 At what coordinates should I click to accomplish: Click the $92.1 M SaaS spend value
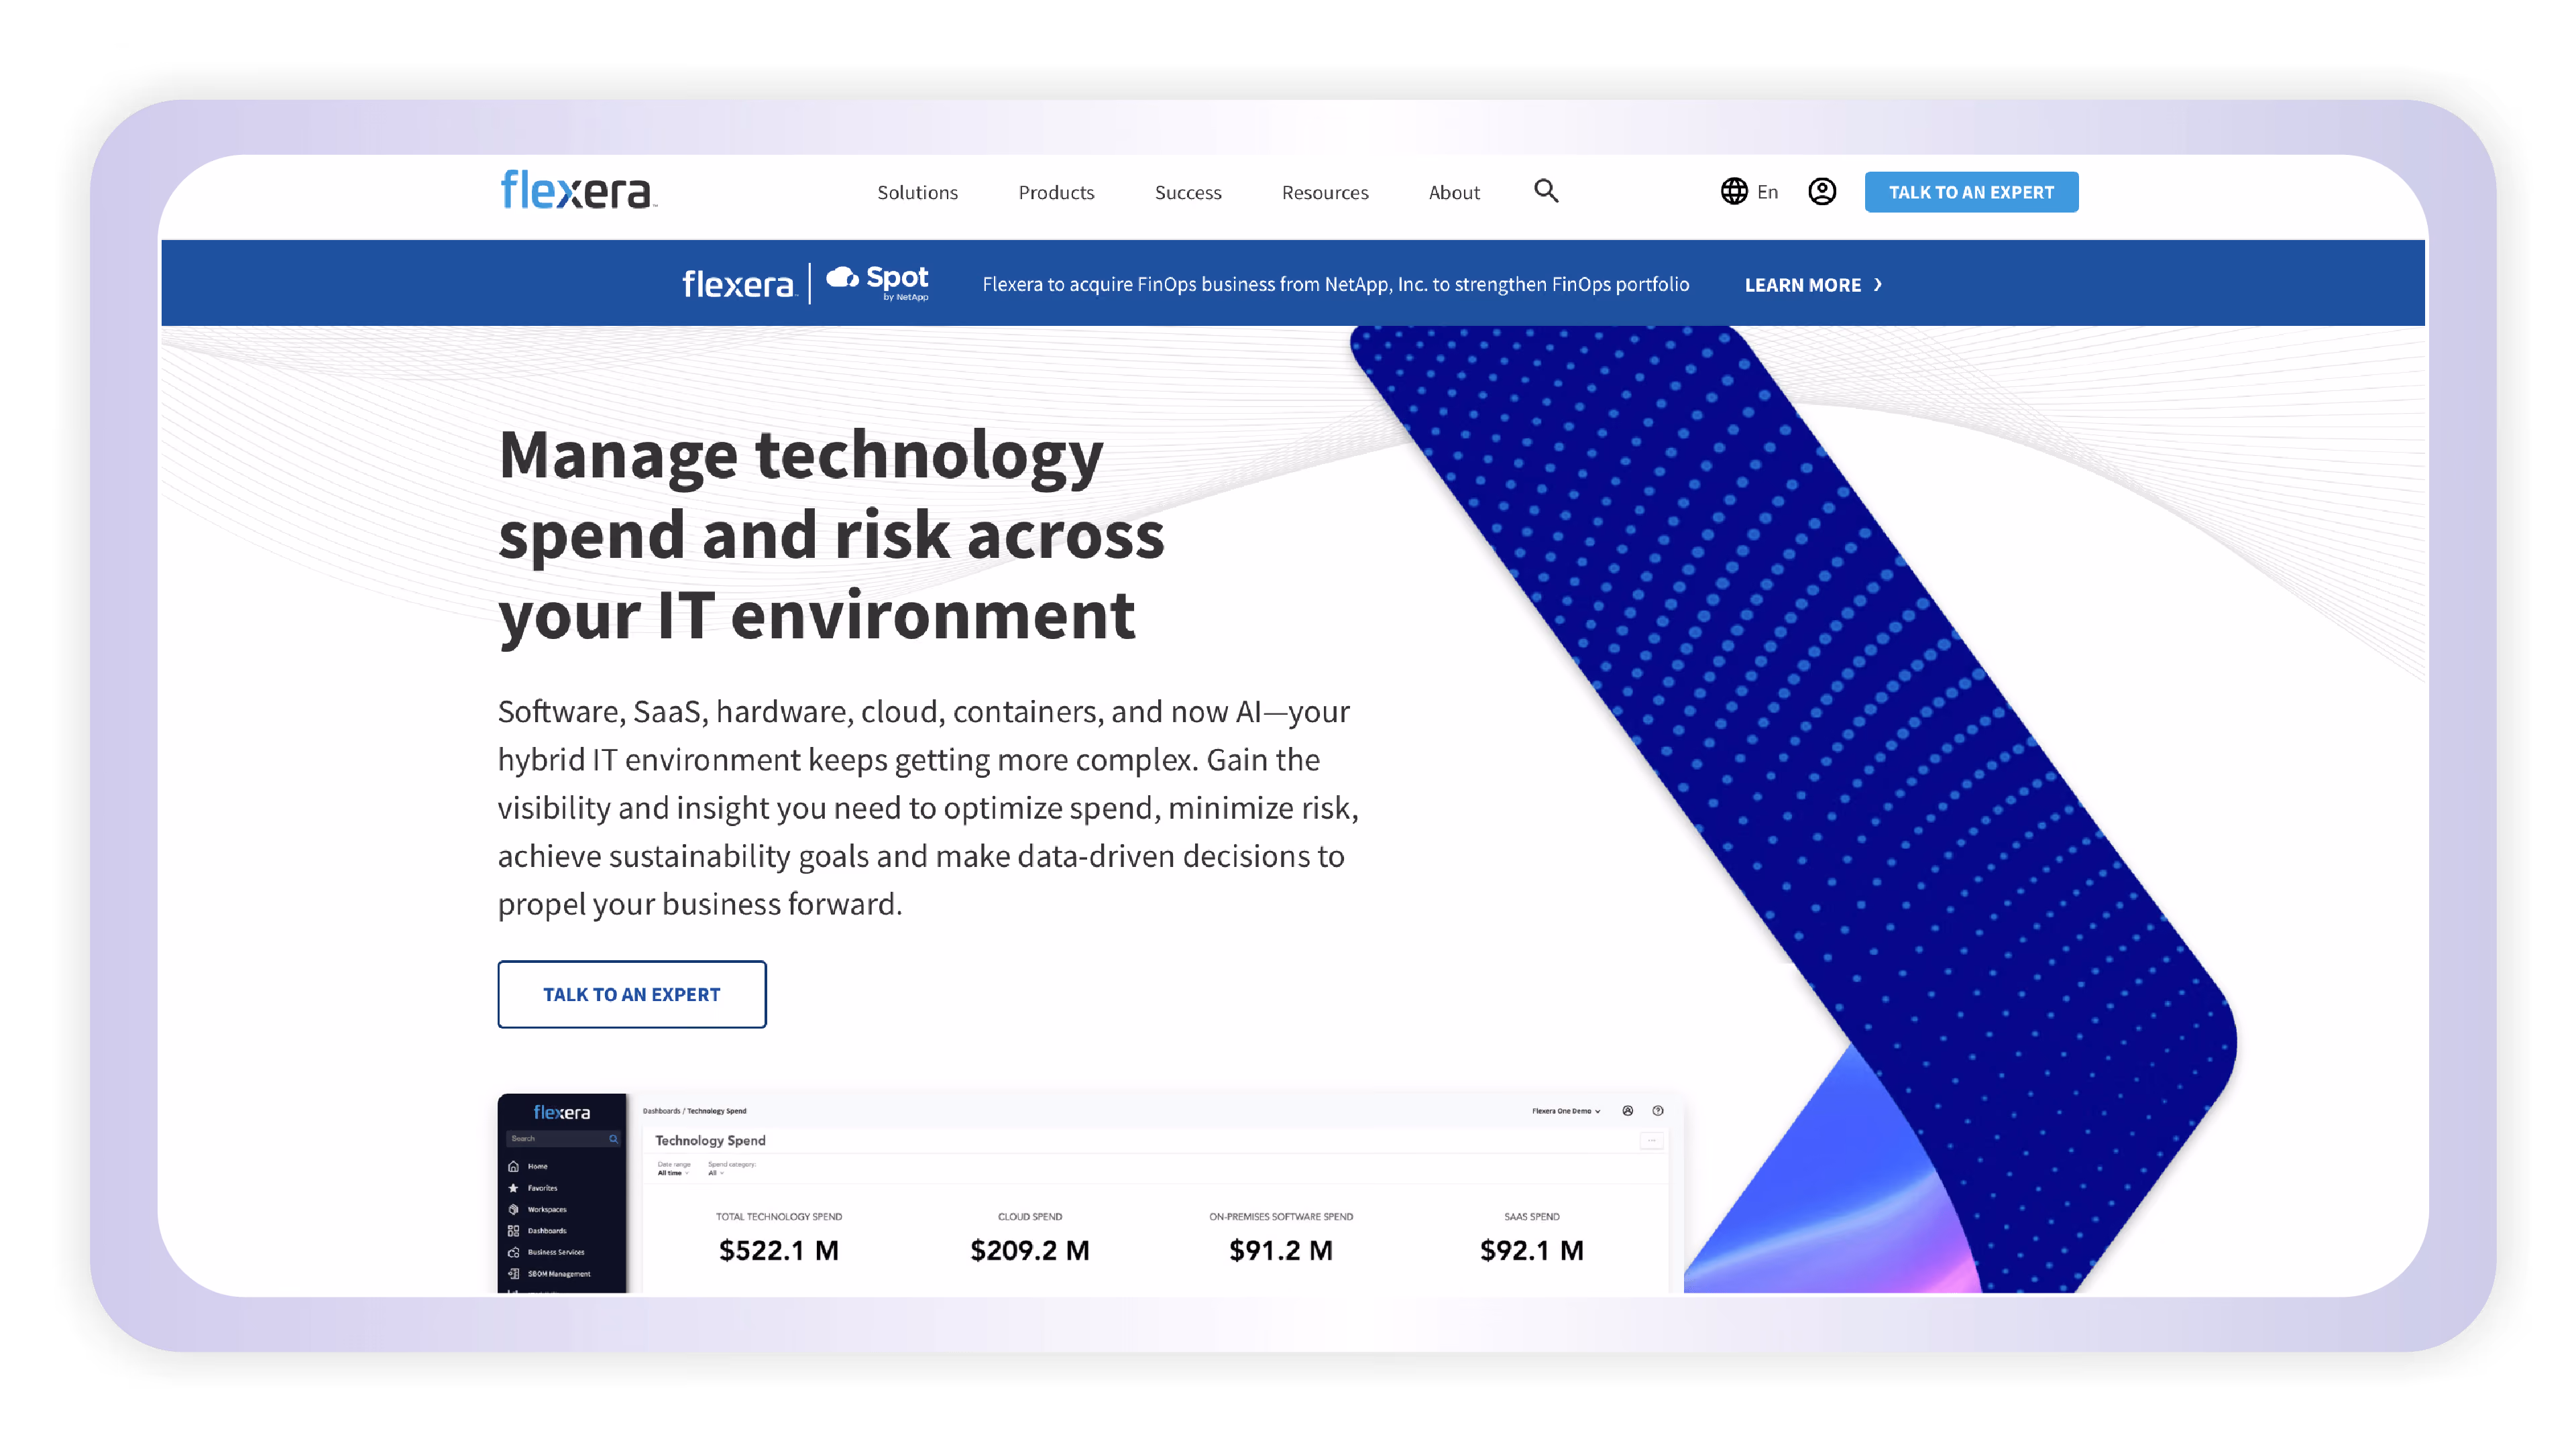(x=1532, y=1250)
